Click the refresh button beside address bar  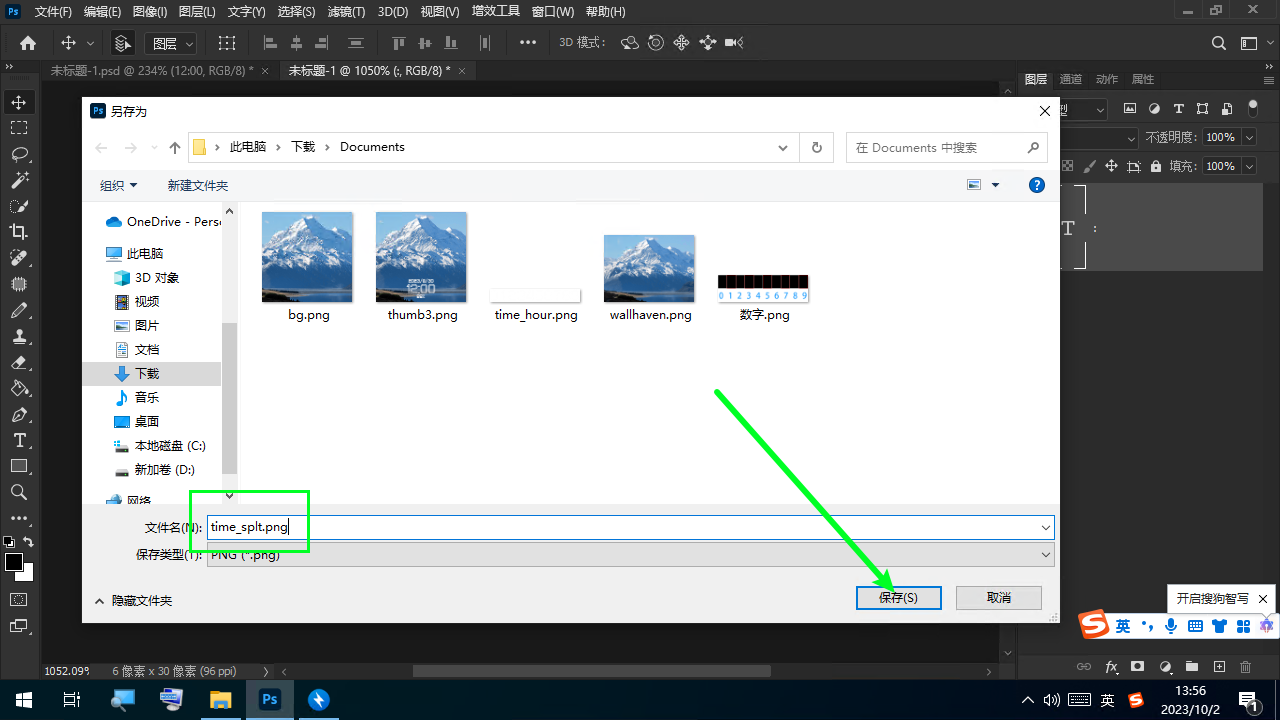(817, 147)
